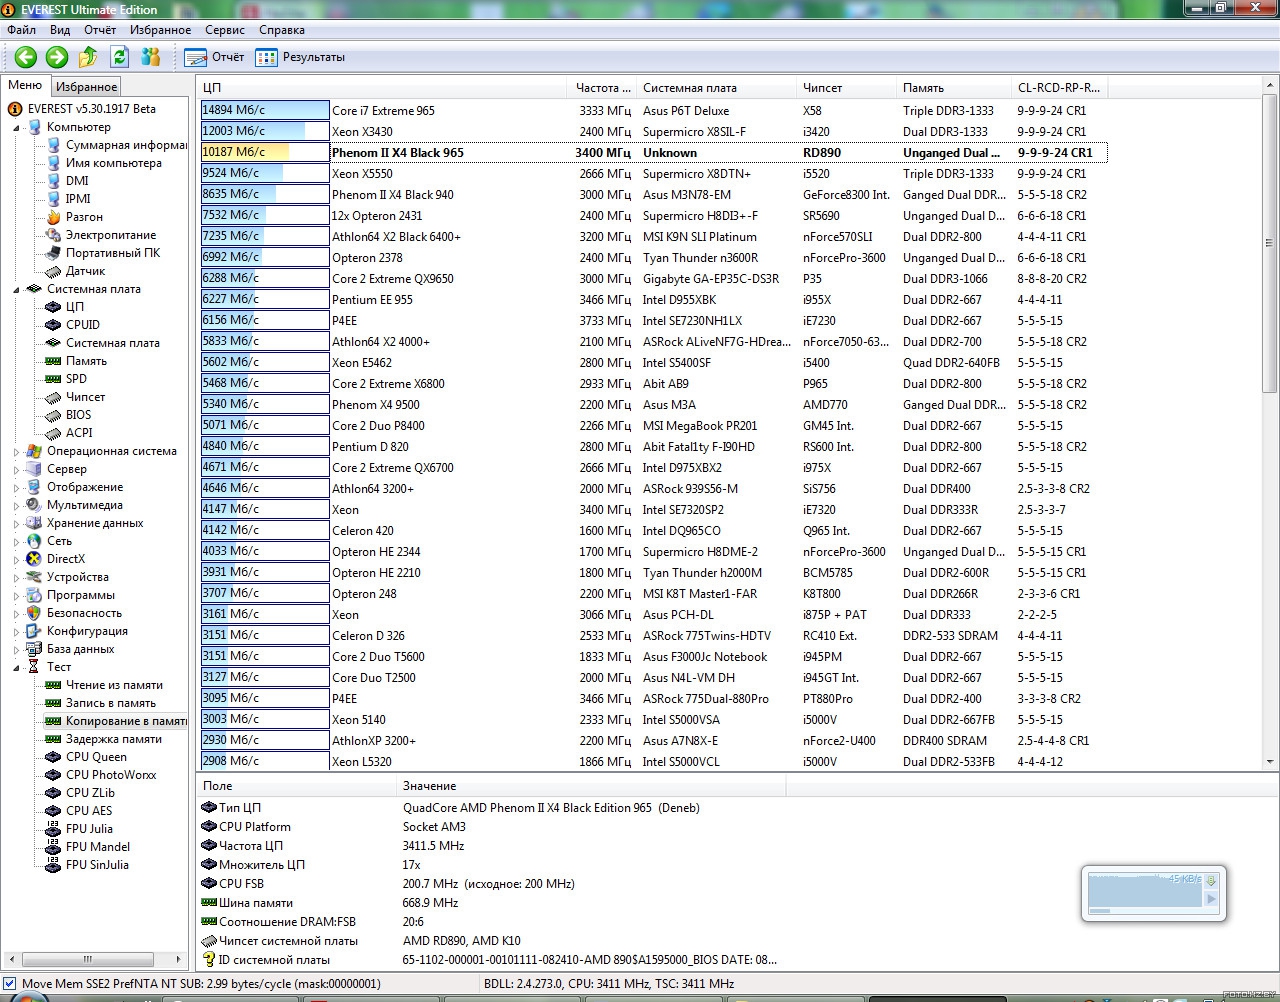Screen dimensions: 1280x1002
Task: Expand the Сеть tree node
Action: tap(16, 542)
